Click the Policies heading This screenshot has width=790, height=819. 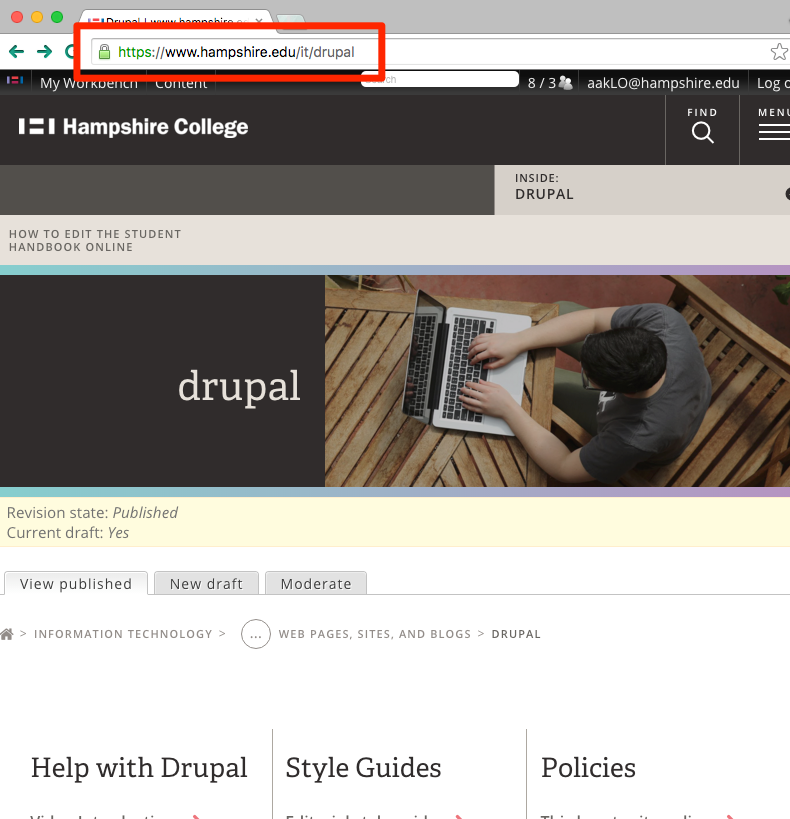click(588, 768)
